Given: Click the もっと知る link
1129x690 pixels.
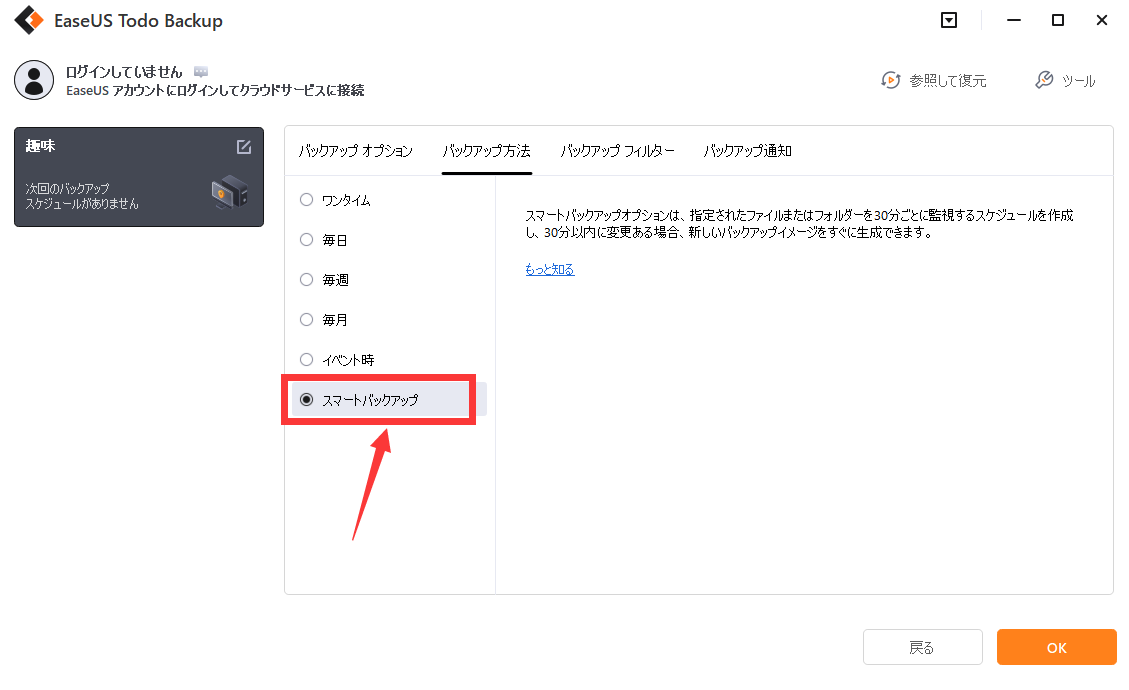Looking at the screenshot, I should tap(549, 270).
